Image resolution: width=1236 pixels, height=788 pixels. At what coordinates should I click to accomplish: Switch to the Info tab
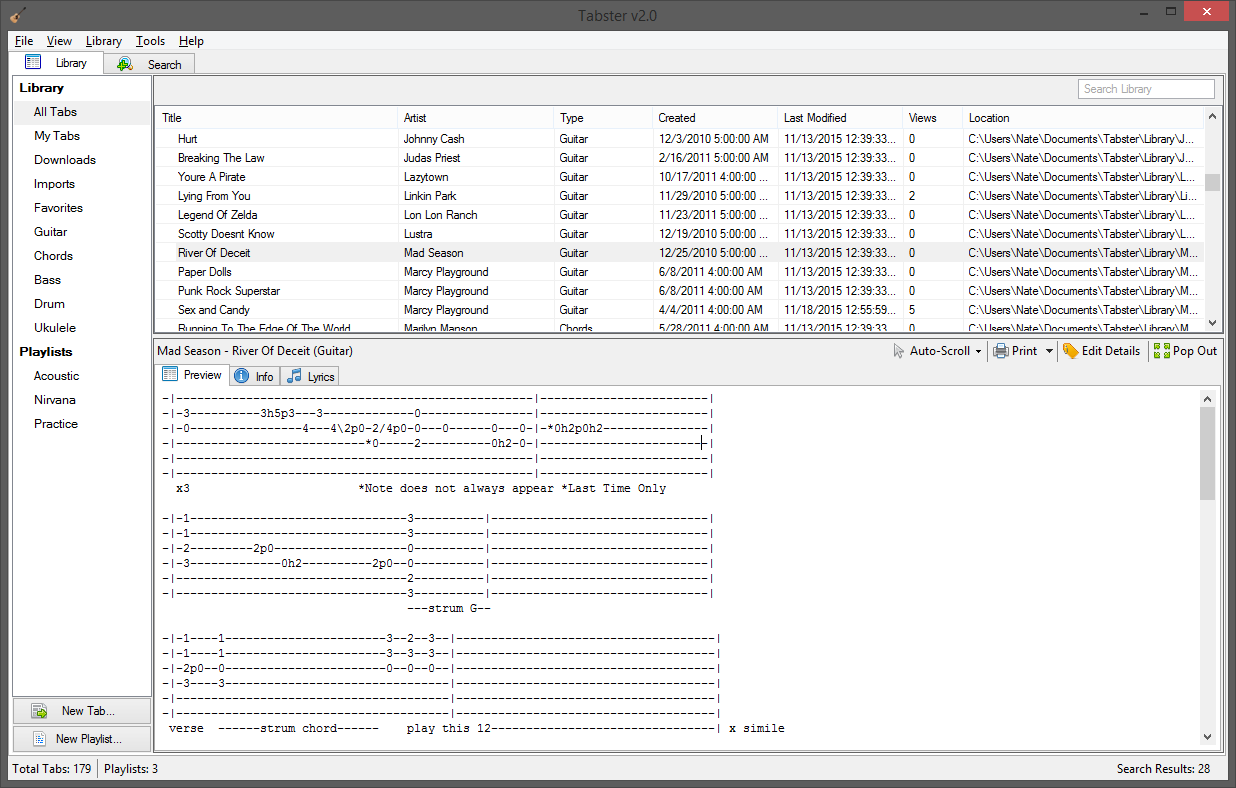254,376
